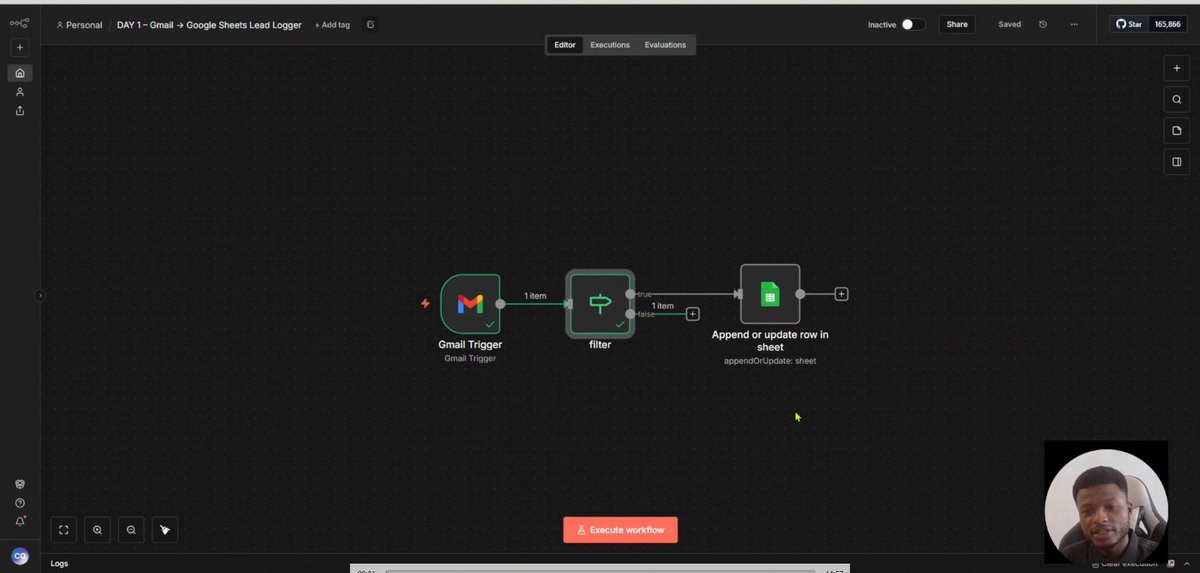
Task: Click the Gmail Trigger output connector dot
Action: point(500,304)
